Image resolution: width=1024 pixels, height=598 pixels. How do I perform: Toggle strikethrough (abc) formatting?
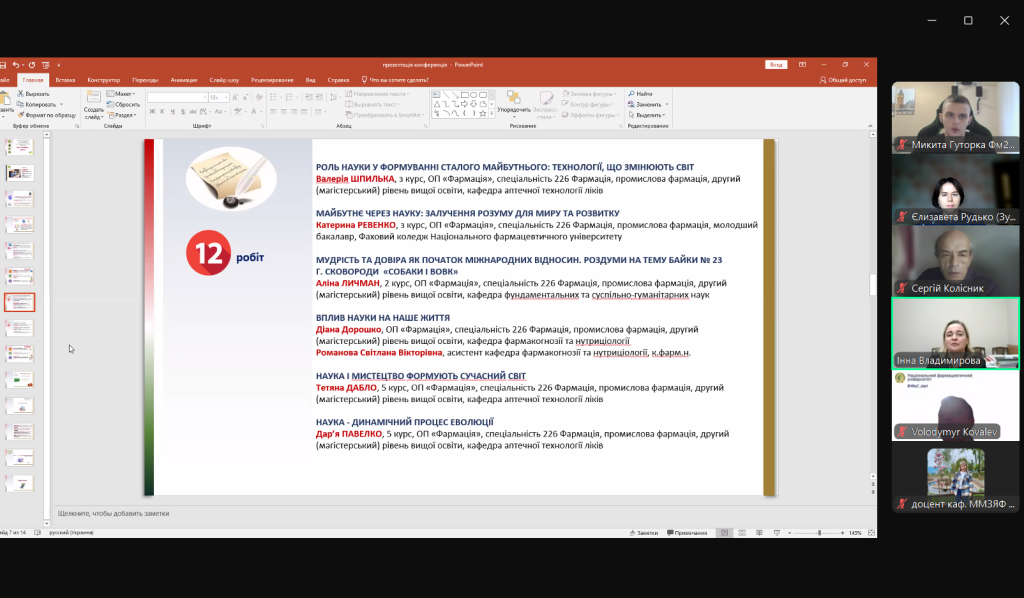tap(193, 112)
